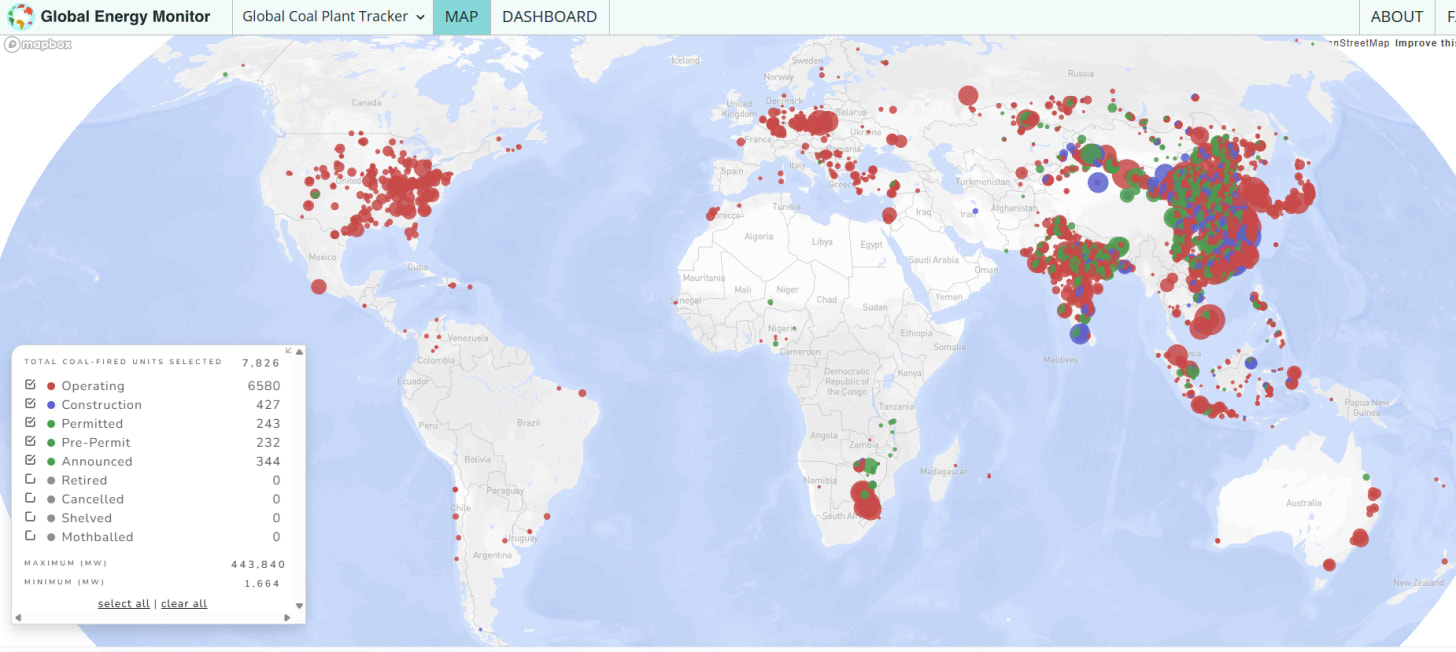1456x652 pixels.
Task: Open the ABOUT menu item
Action: (x=1396, y=17)
